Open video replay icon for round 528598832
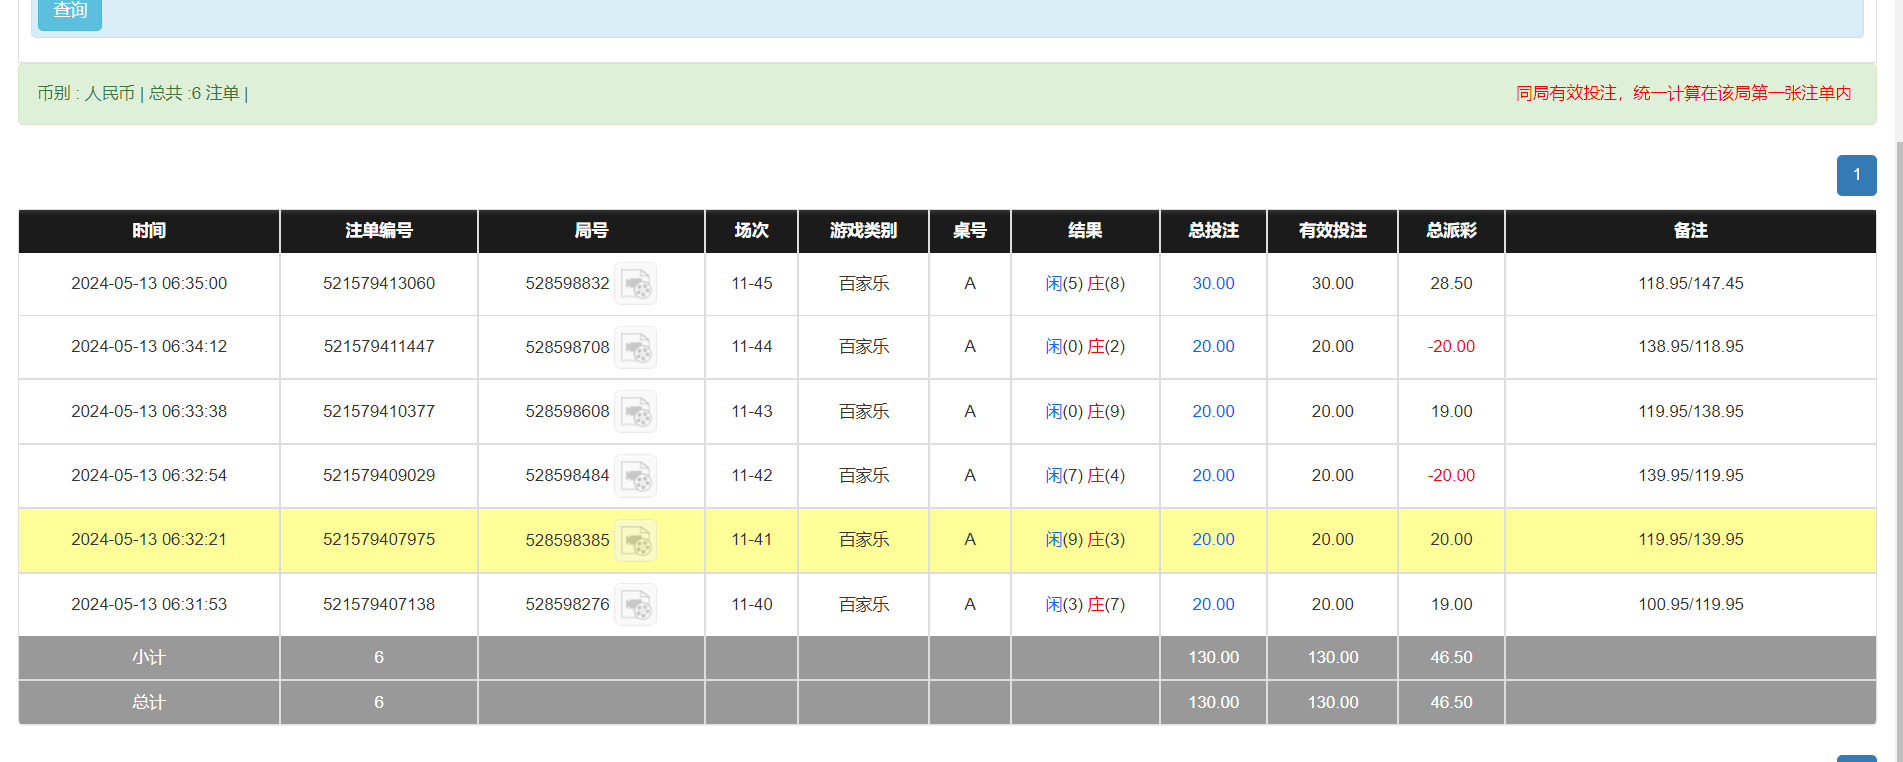 click(635, 284)
